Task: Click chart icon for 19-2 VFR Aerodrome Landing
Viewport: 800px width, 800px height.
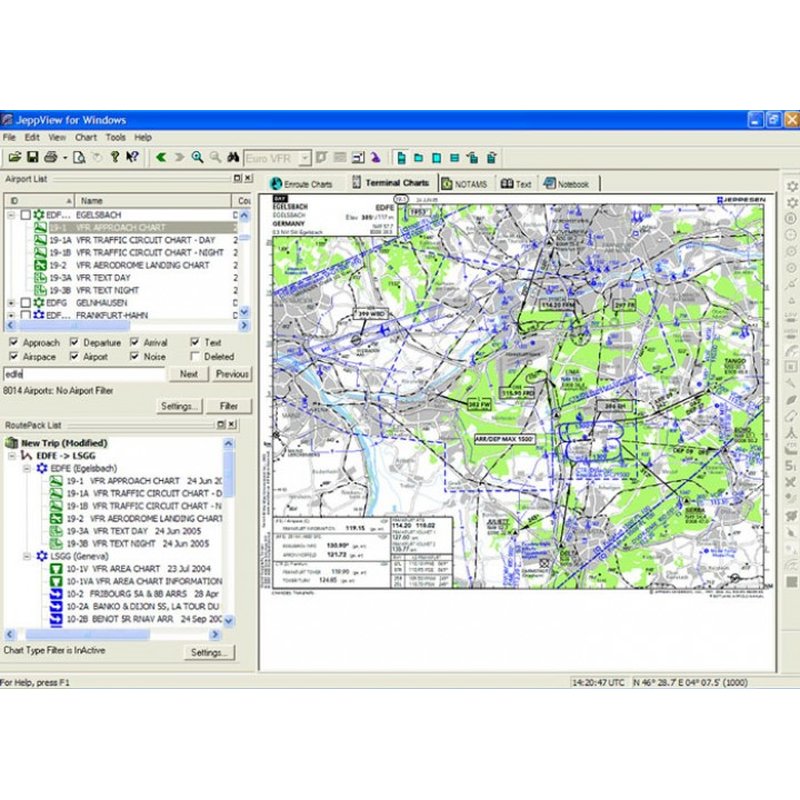Action: [41, 265]
